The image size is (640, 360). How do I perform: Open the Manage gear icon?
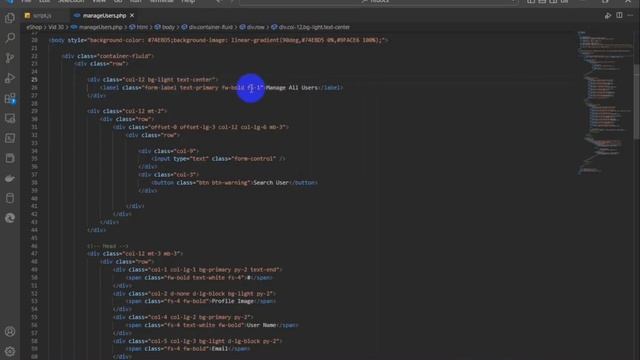(x=10, y=351)
